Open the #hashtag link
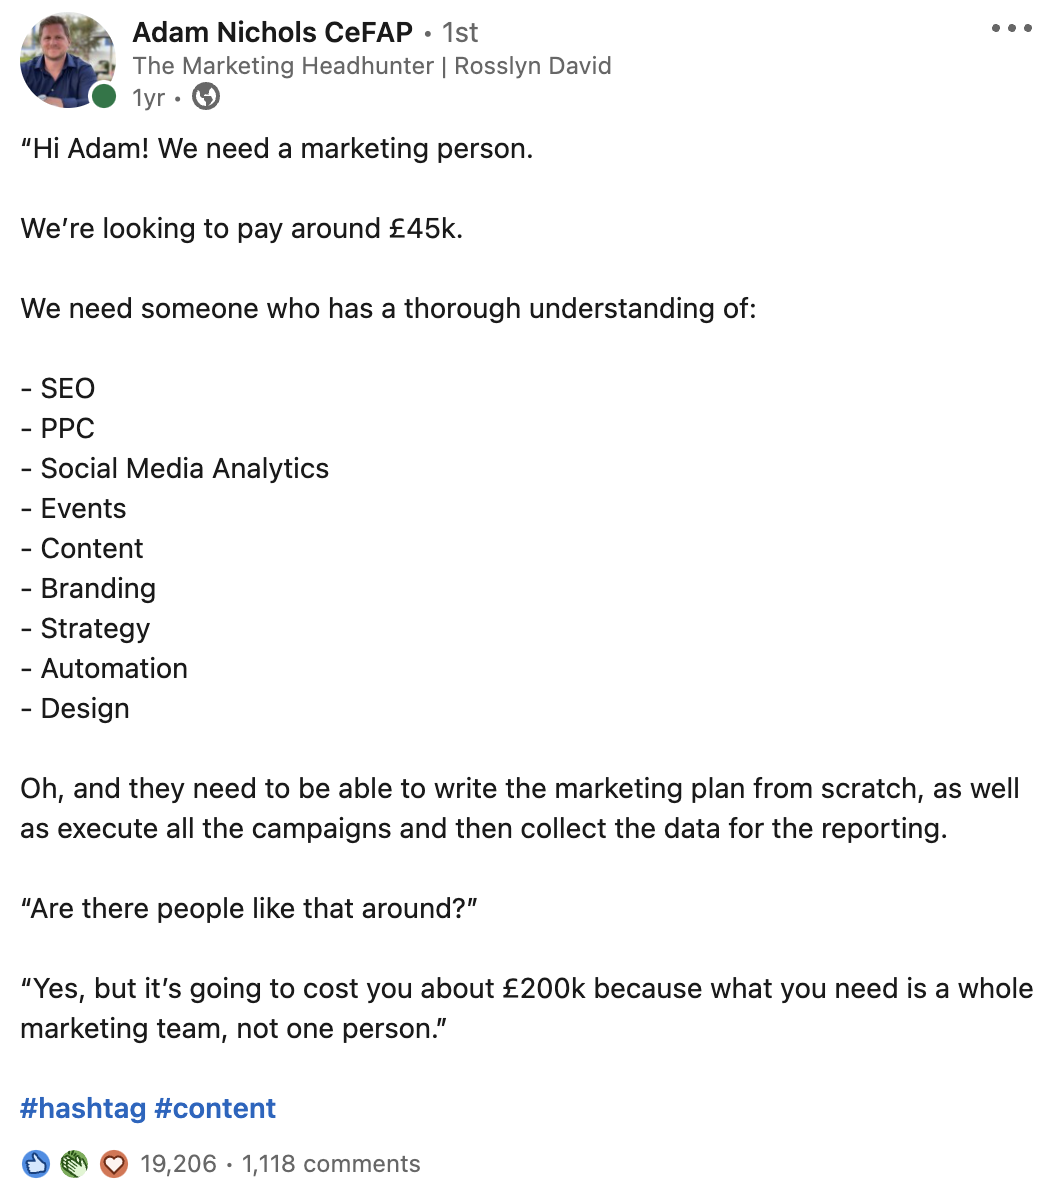The image size is (1058, 1182). pos(83,1108)
